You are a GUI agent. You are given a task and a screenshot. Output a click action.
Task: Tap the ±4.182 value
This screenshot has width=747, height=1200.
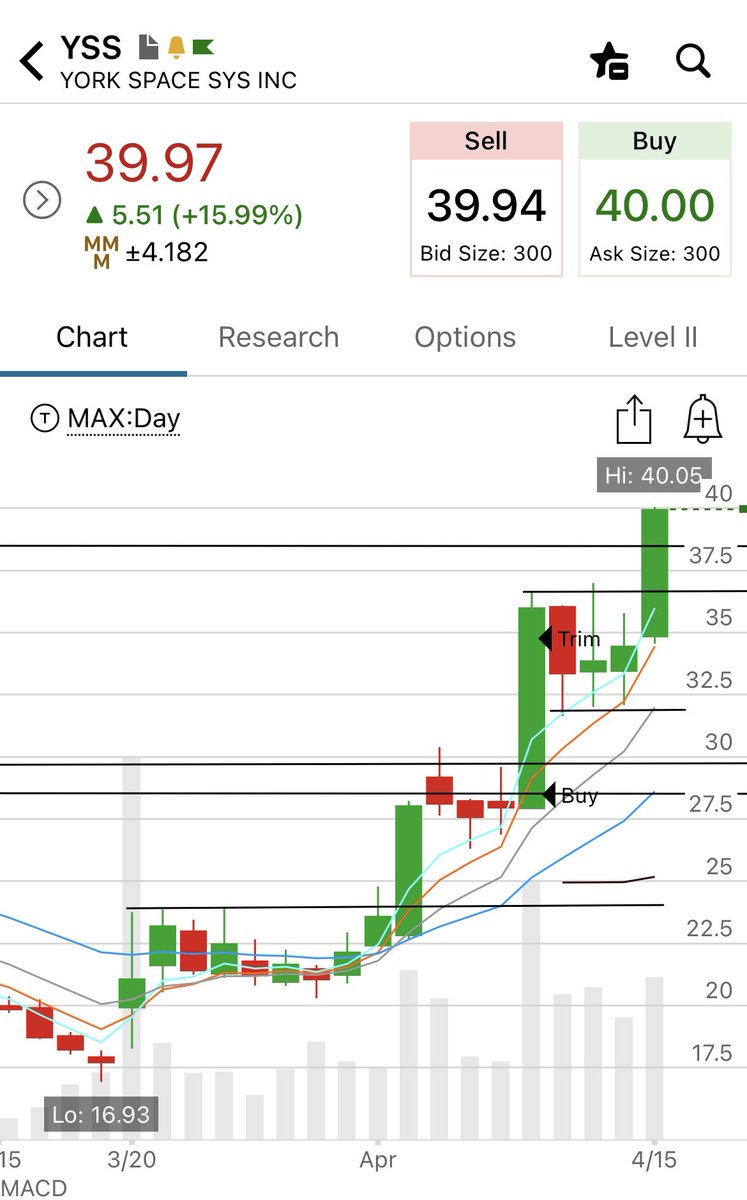tap(167, 252)
